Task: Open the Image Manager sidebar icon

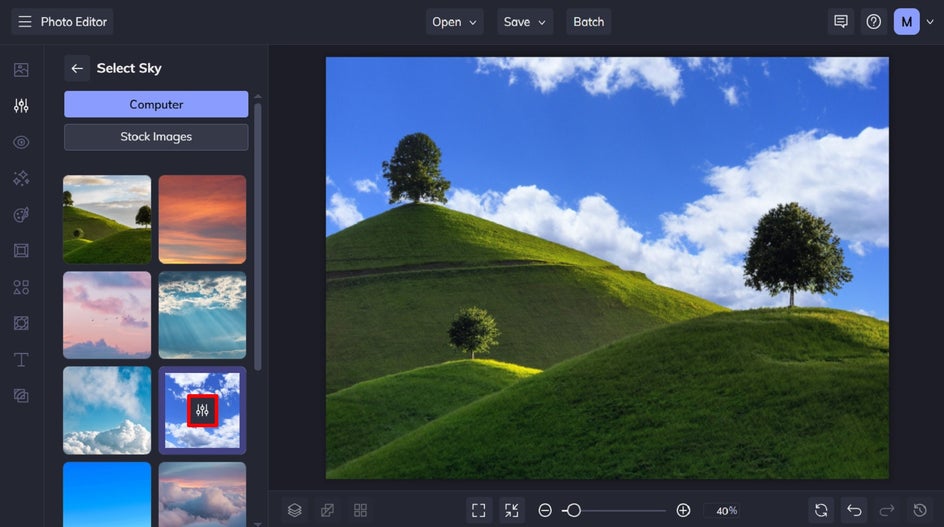Action: 21,70
